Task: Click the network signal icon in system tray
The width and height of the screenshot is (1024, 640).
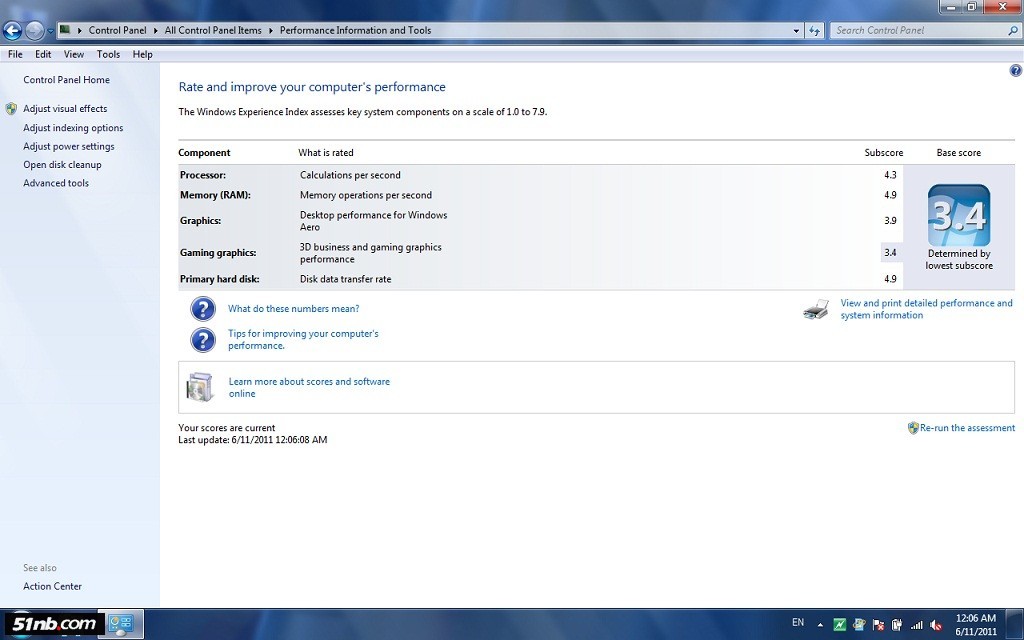Action: coord(916,624)
